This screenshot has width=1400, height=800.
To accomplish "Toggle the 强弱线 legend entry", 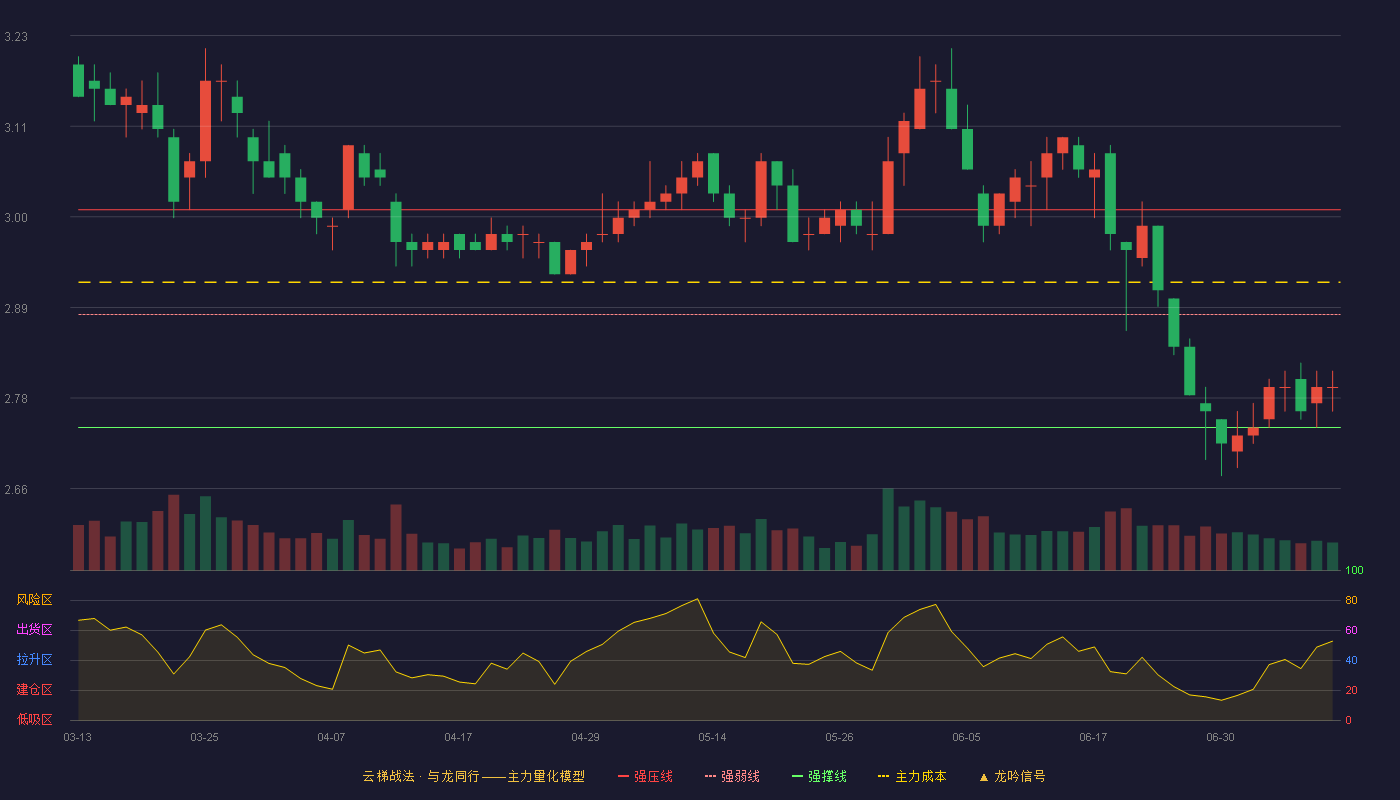I will pyautogui.click(x=732, y=776).
